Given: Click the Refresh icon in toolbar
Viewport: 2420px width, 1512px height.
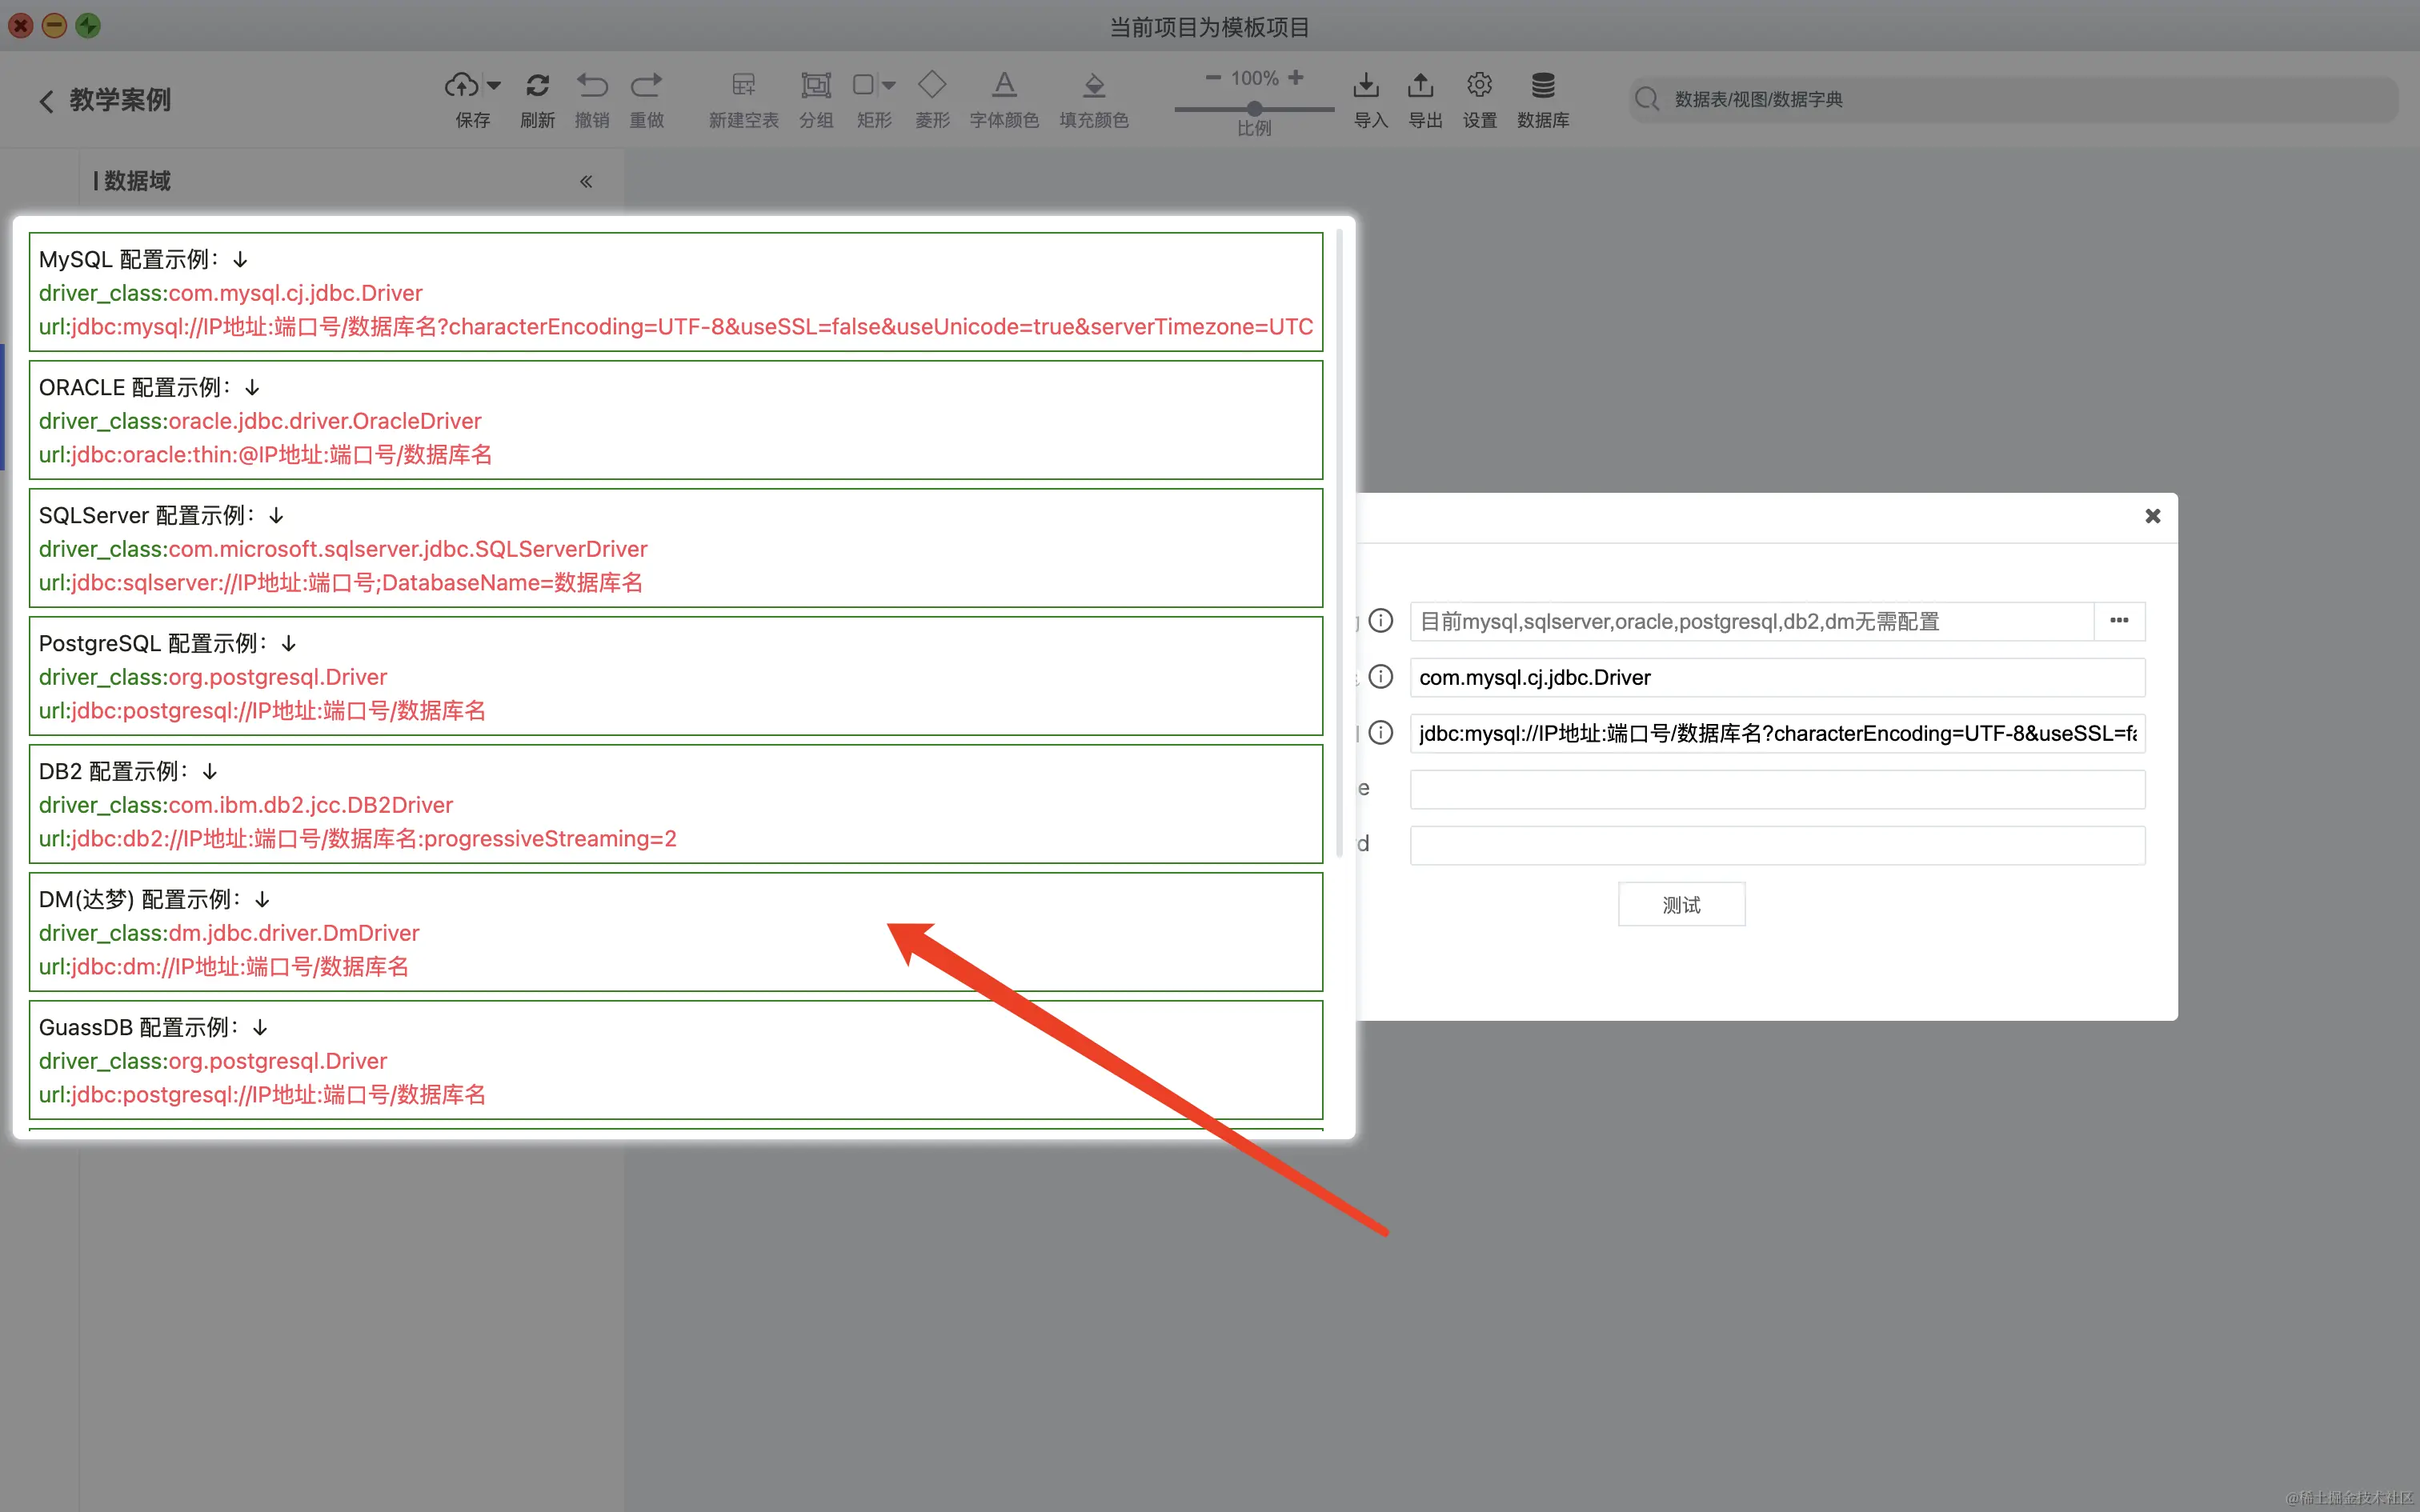Looking at the screenshot, I should tap(537, 86).
